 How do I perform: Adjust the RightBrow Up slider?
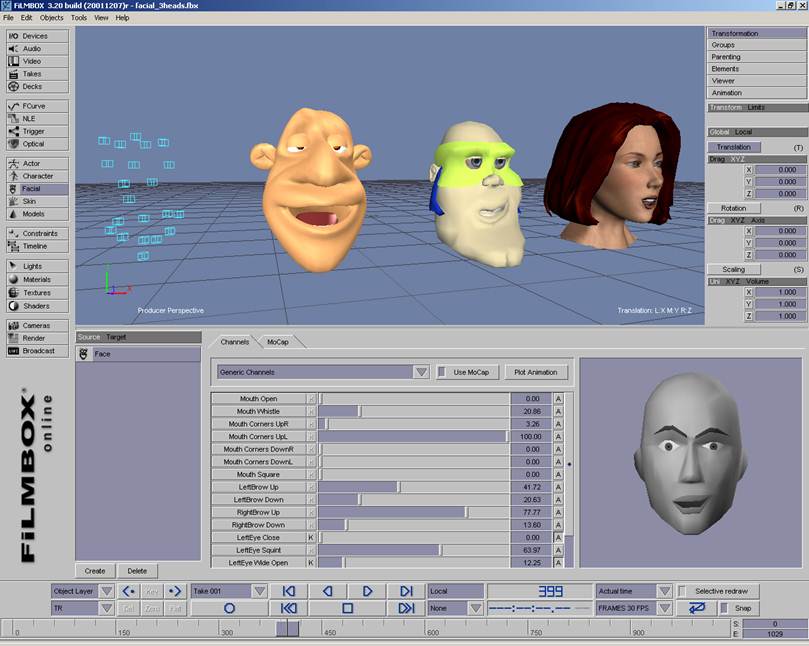414,512
